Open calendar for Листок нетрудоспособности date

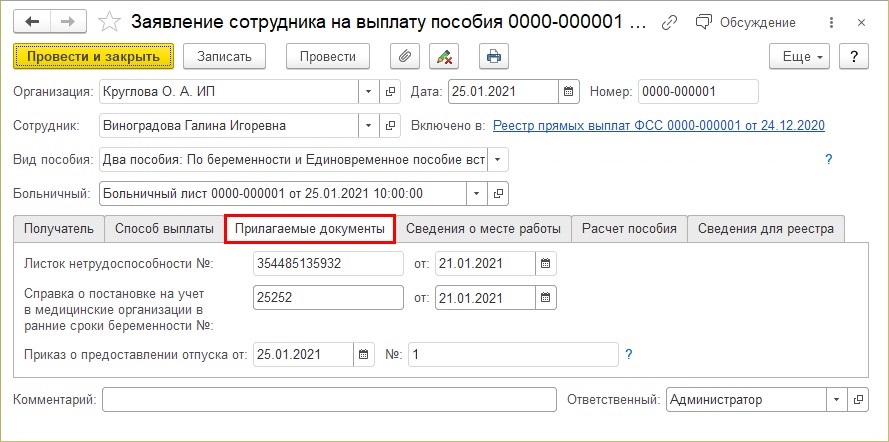click(545, 264)
